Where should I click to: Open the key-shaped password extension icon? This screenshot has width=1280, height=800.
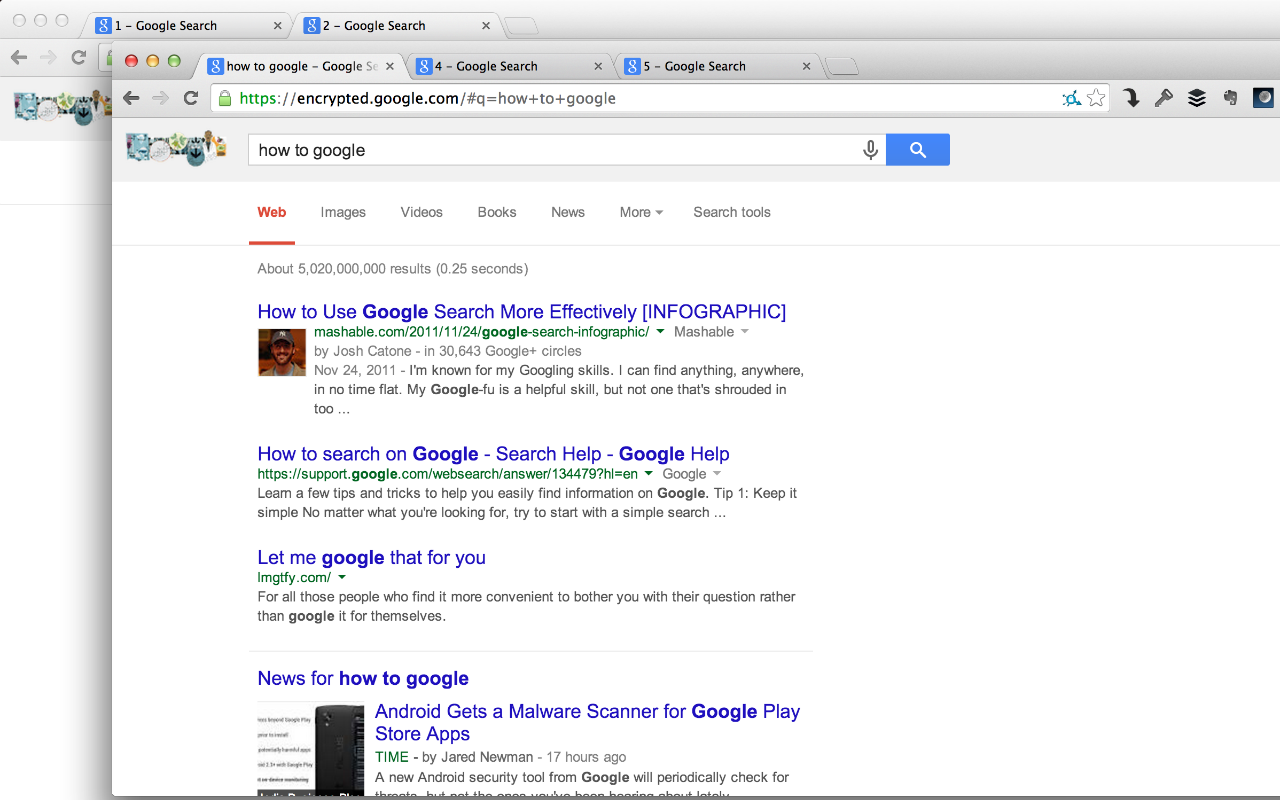(x=1163, y=98)
